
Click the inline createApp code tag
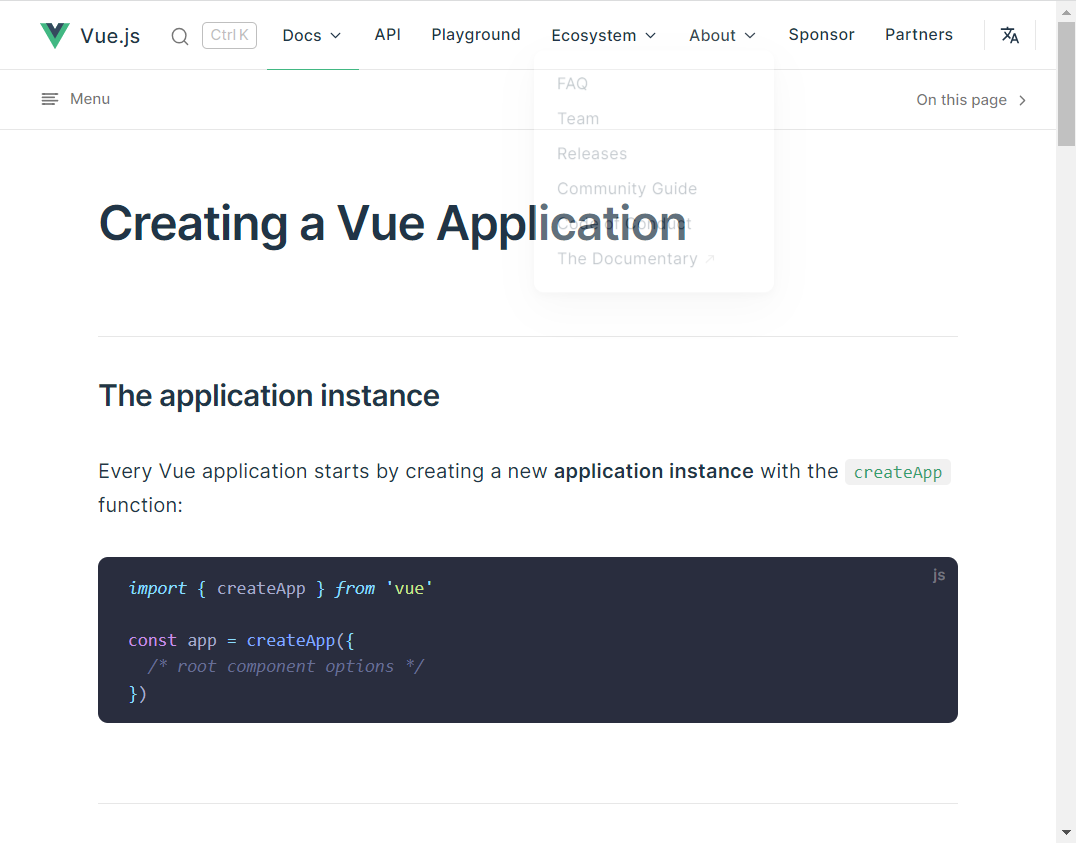898,472
